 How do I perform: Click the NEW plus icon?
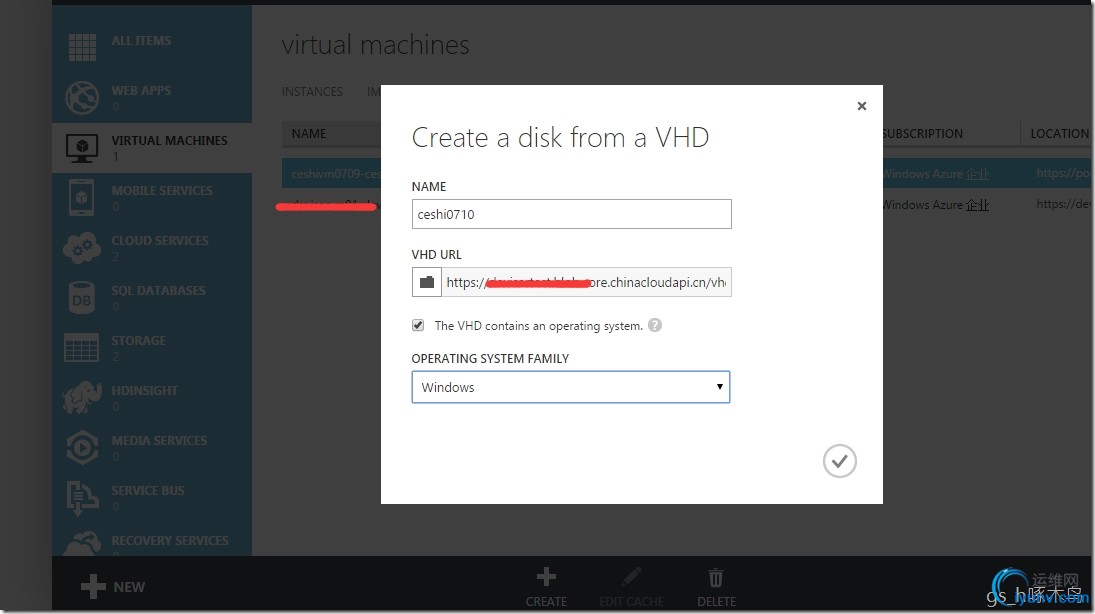pos(93,587)
